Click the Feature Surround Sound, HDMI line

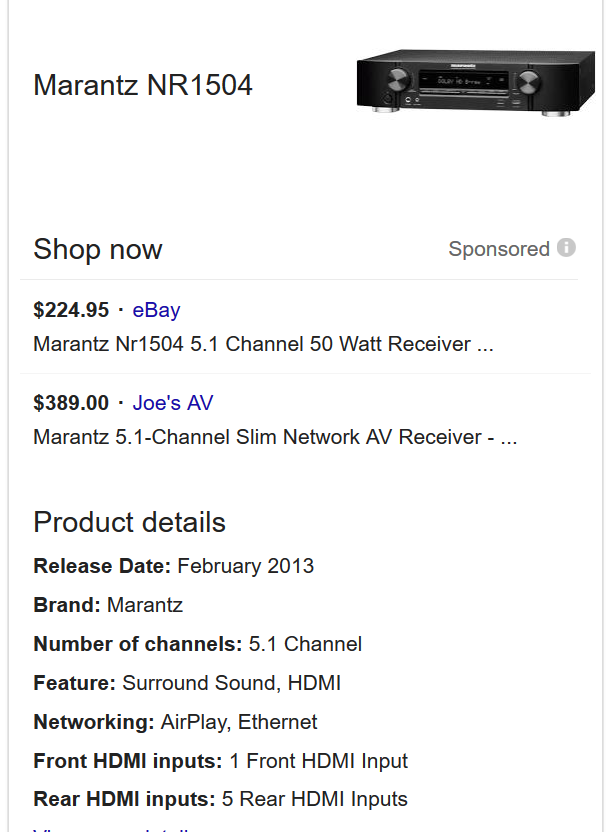pos(187,683)
